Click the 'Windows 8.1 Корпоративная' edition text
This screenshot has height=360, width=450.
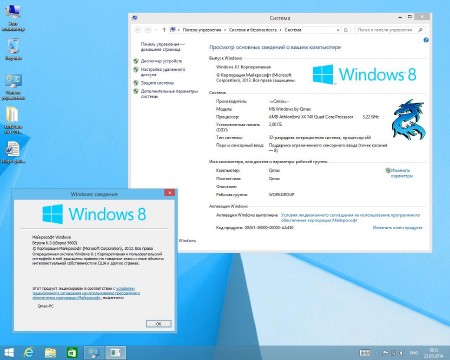243,67
